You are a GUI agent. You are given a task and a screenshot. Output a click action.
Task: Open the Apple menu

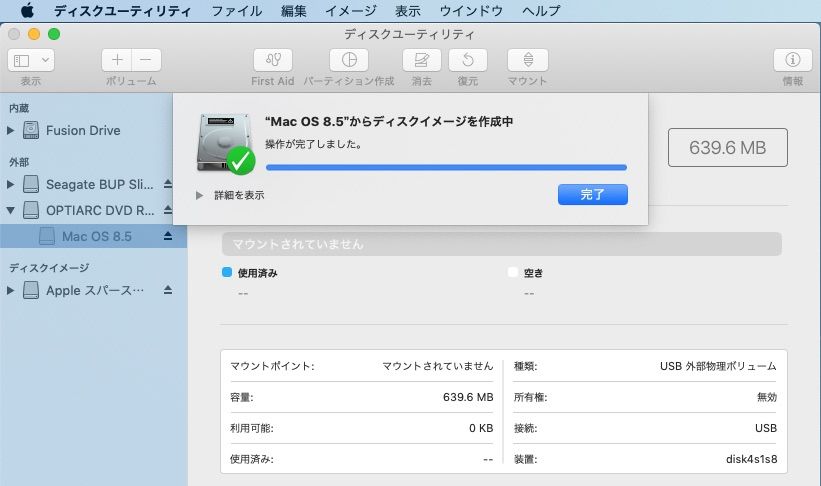click(x=27, y=10)
